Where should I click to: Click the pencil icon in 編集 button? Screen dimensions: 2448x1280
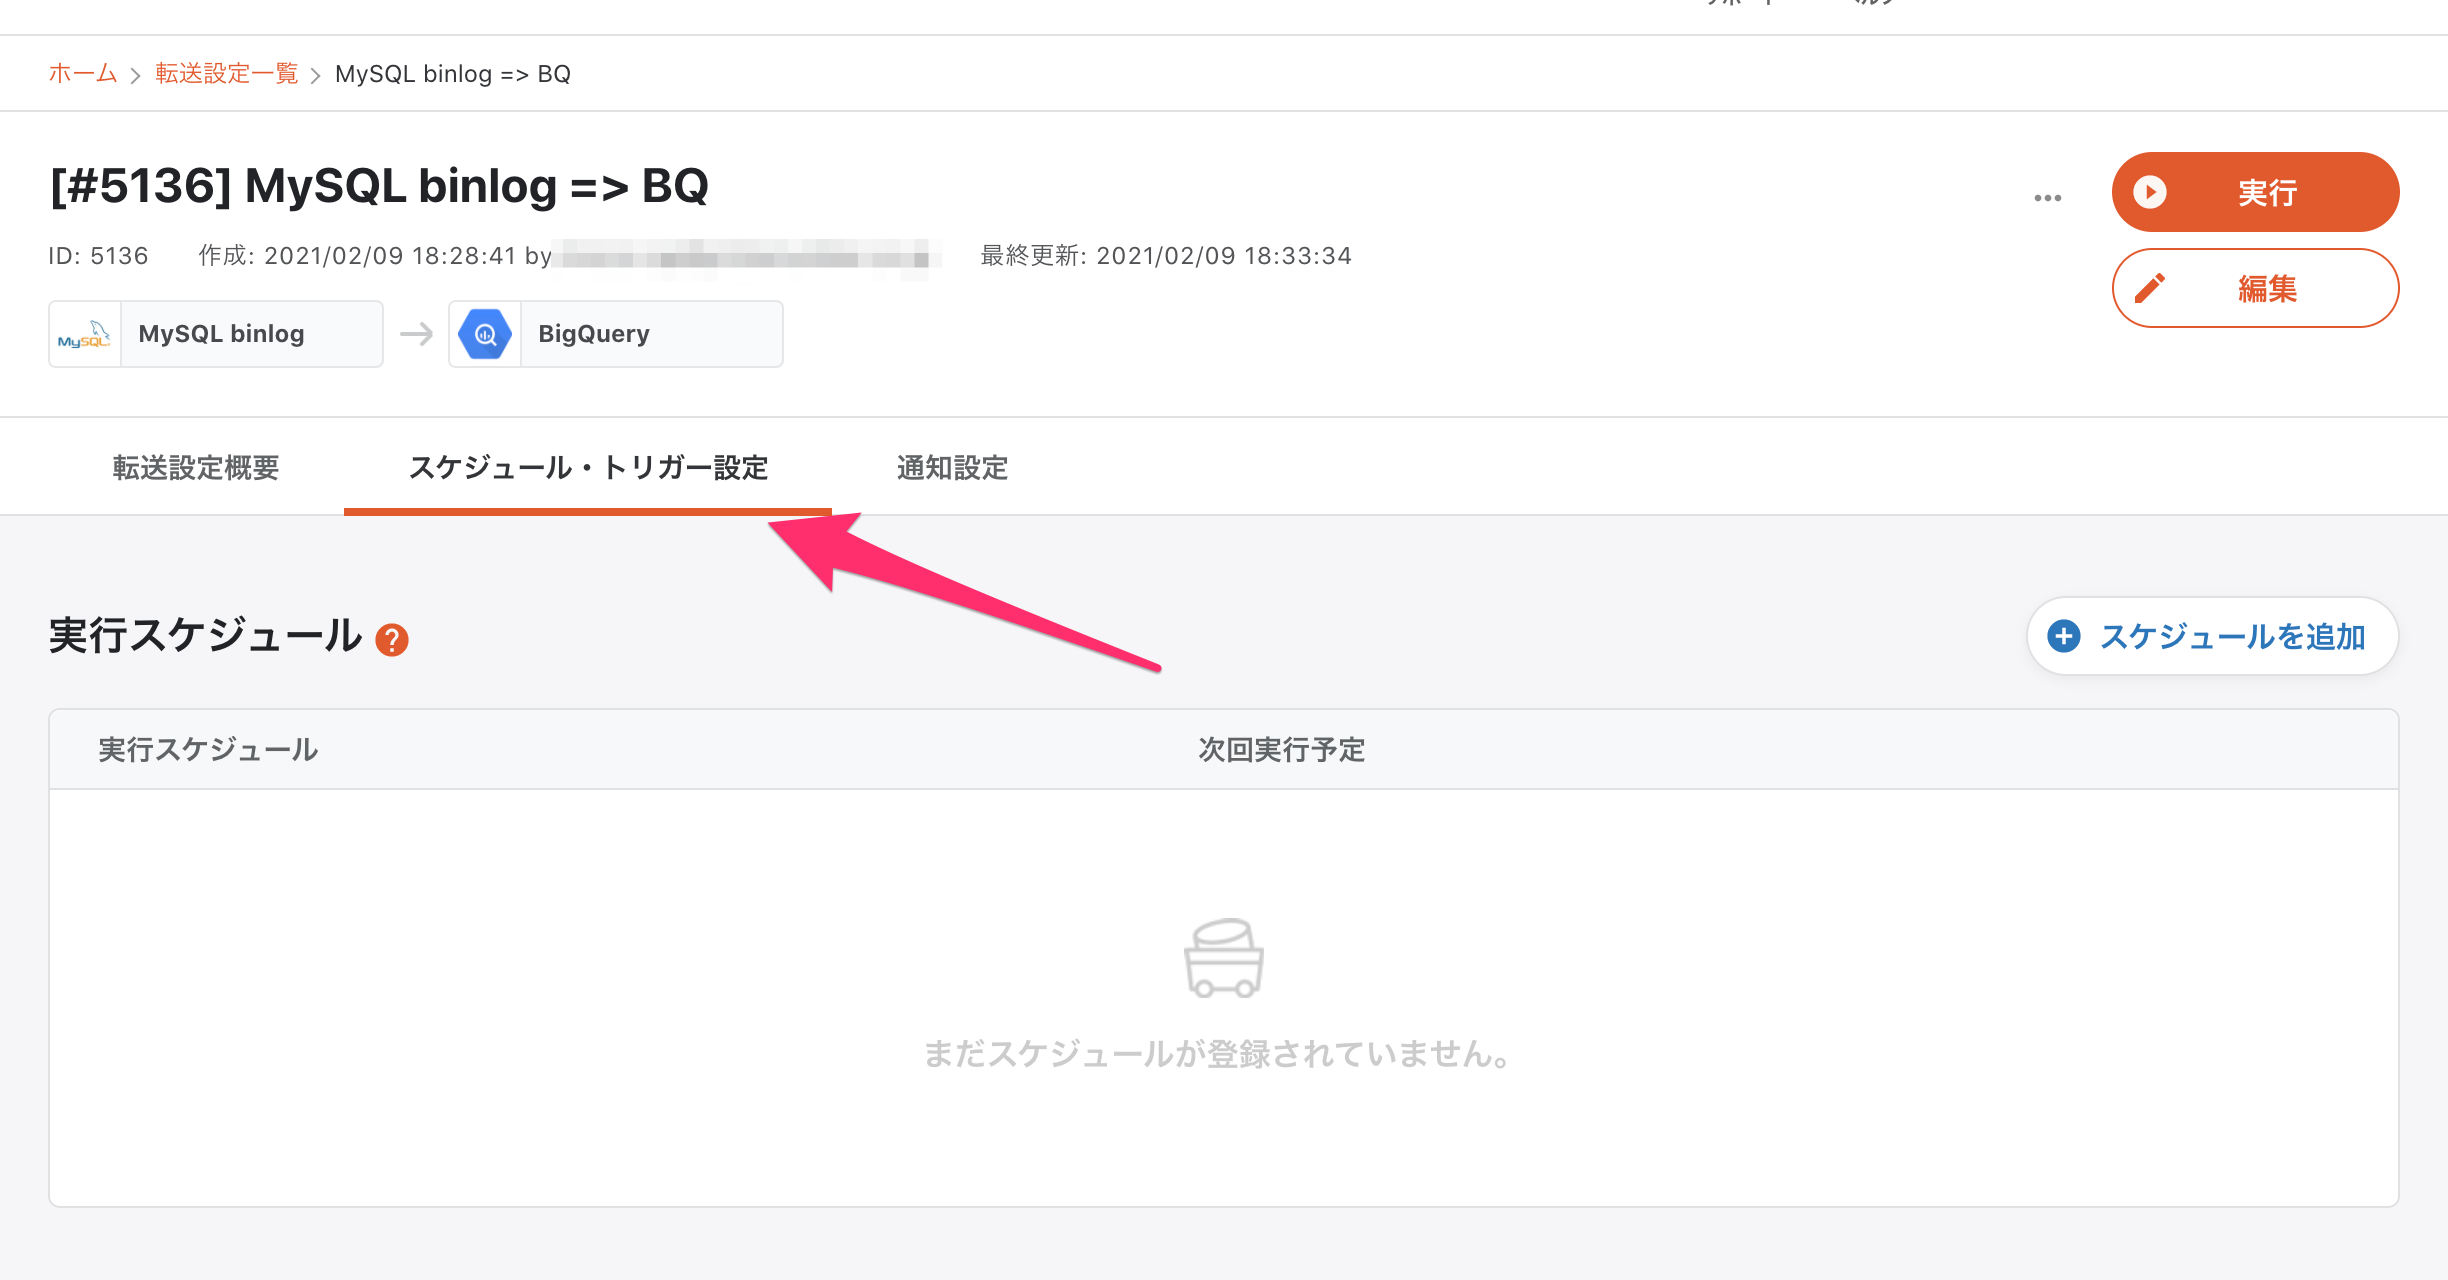2150,288
